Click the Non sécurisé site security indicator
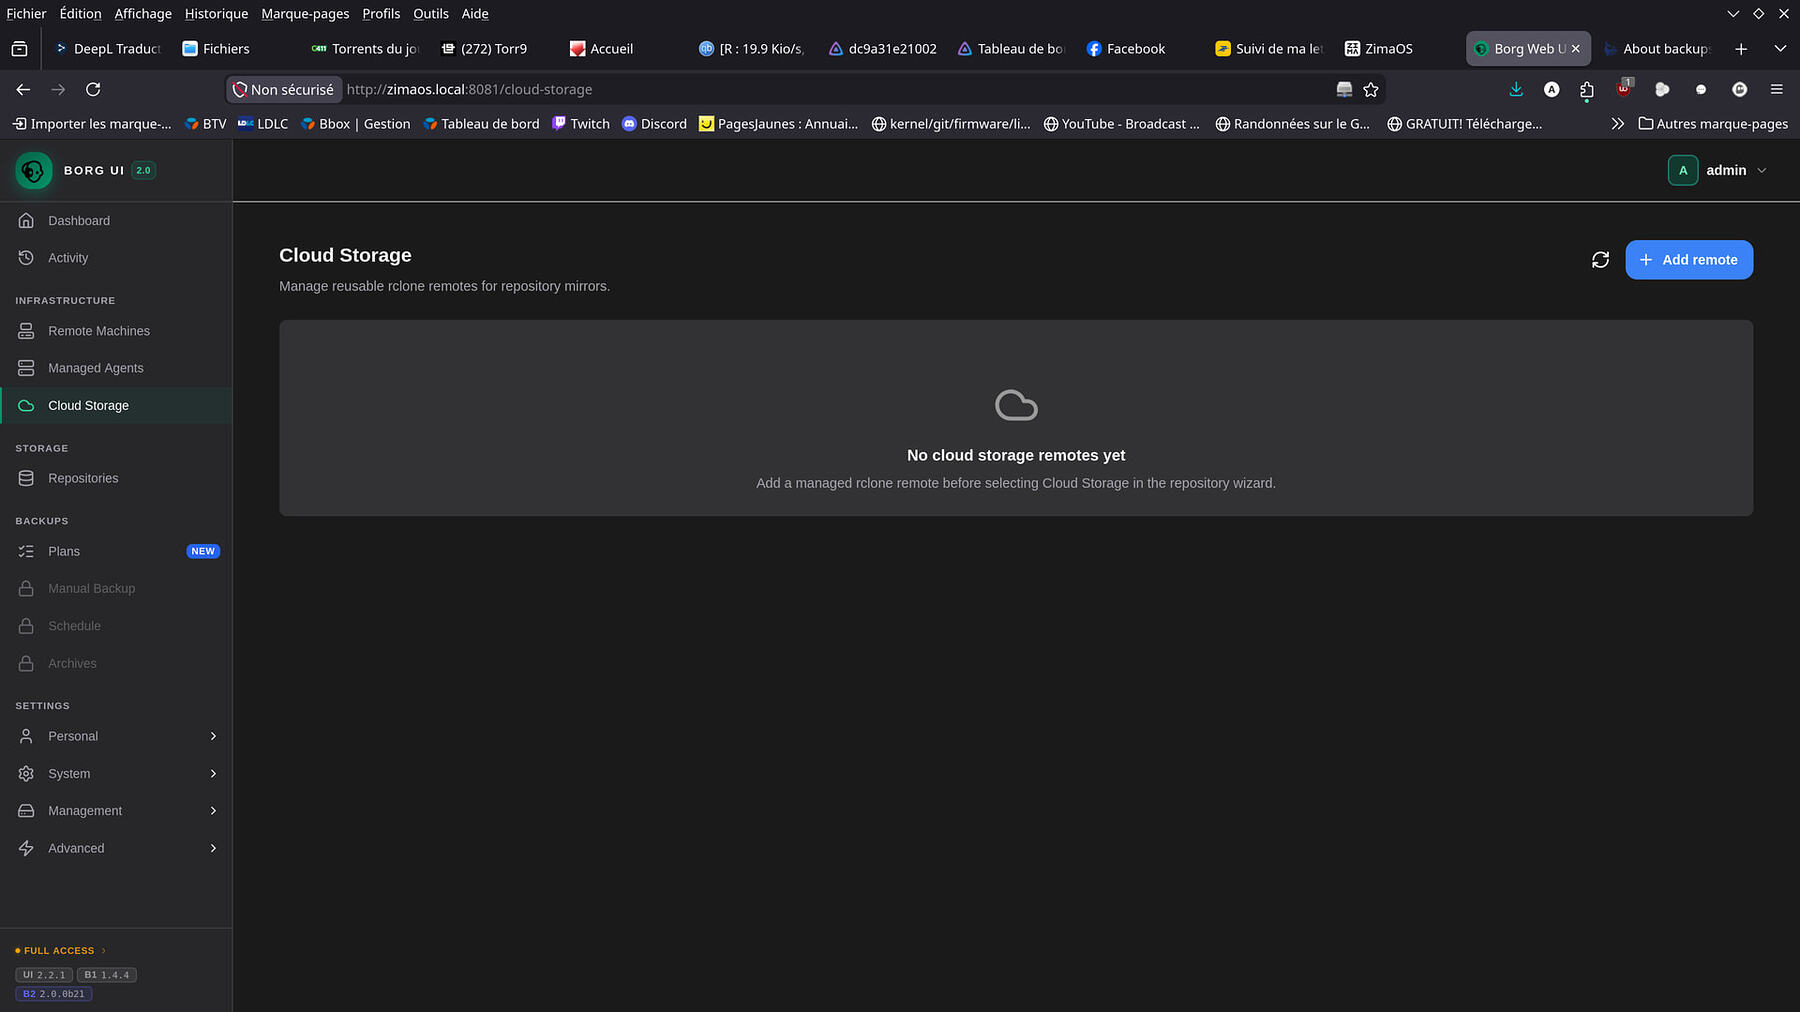This screenshot has width=1800, height=1012. 284,90
